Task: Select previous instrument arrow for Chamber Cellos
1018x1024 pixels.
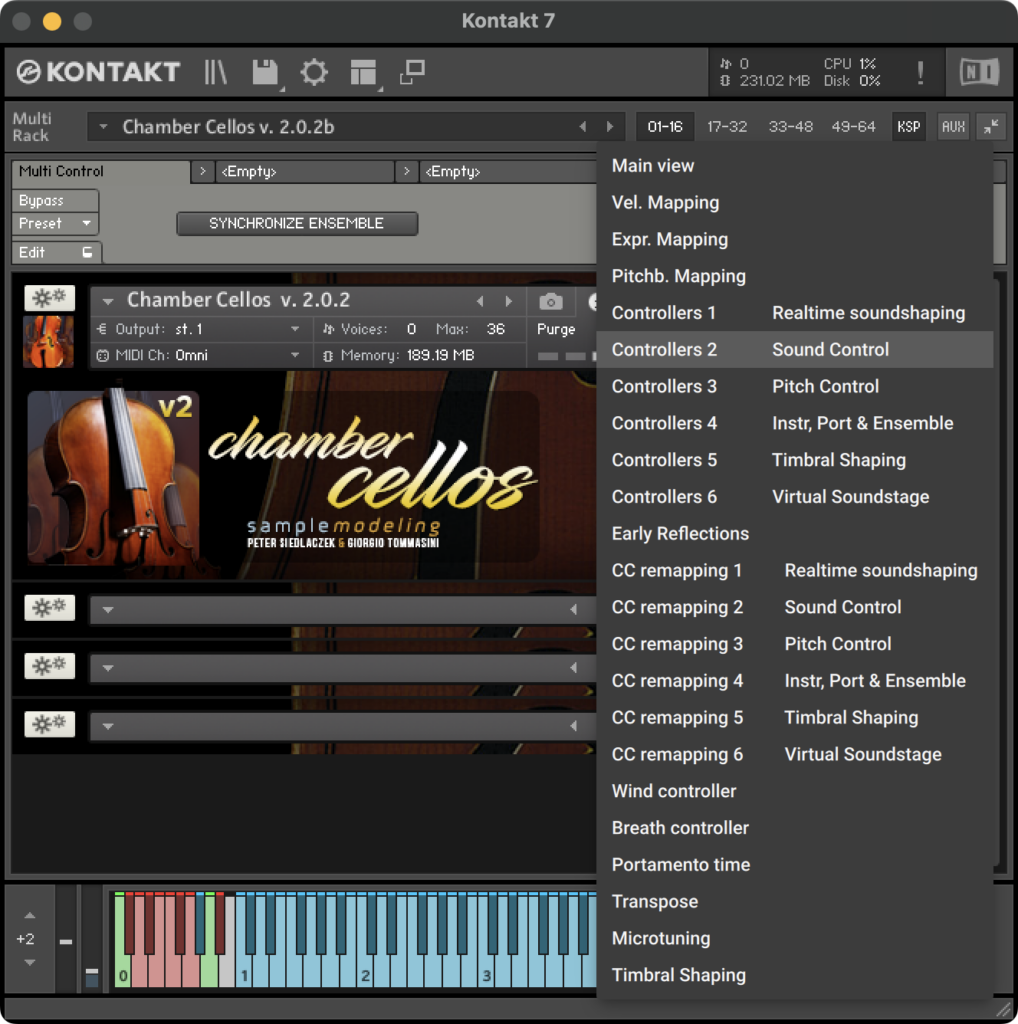Action: pyautogui.click(x=480, y=301)
